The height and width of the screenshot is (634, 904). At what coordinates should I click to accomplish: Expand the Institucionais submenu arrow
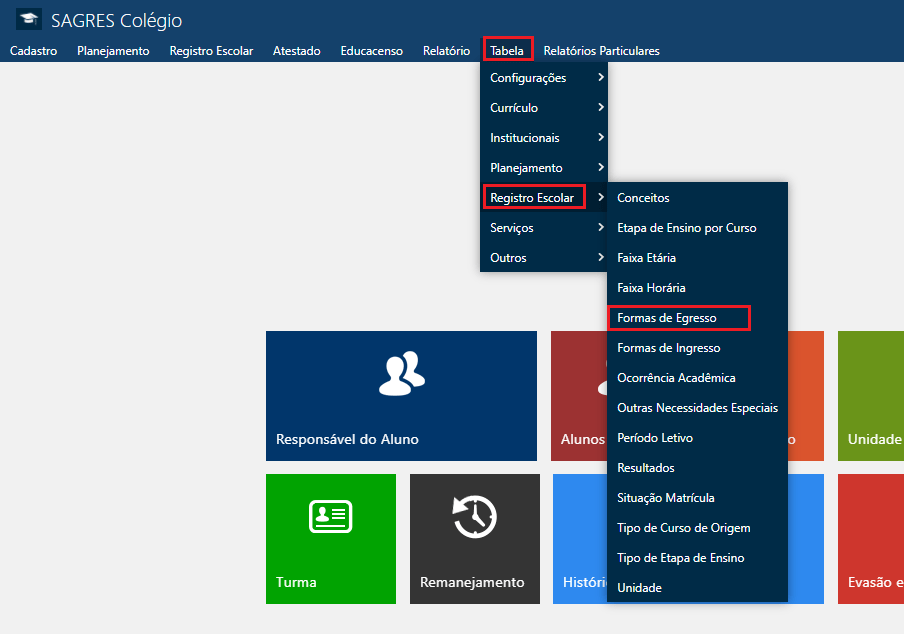600,137
